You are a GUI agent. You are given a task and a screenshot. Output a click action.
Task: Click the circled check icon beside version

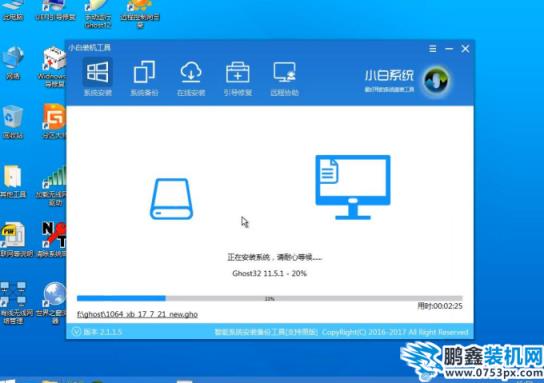(x=76, y=332)
